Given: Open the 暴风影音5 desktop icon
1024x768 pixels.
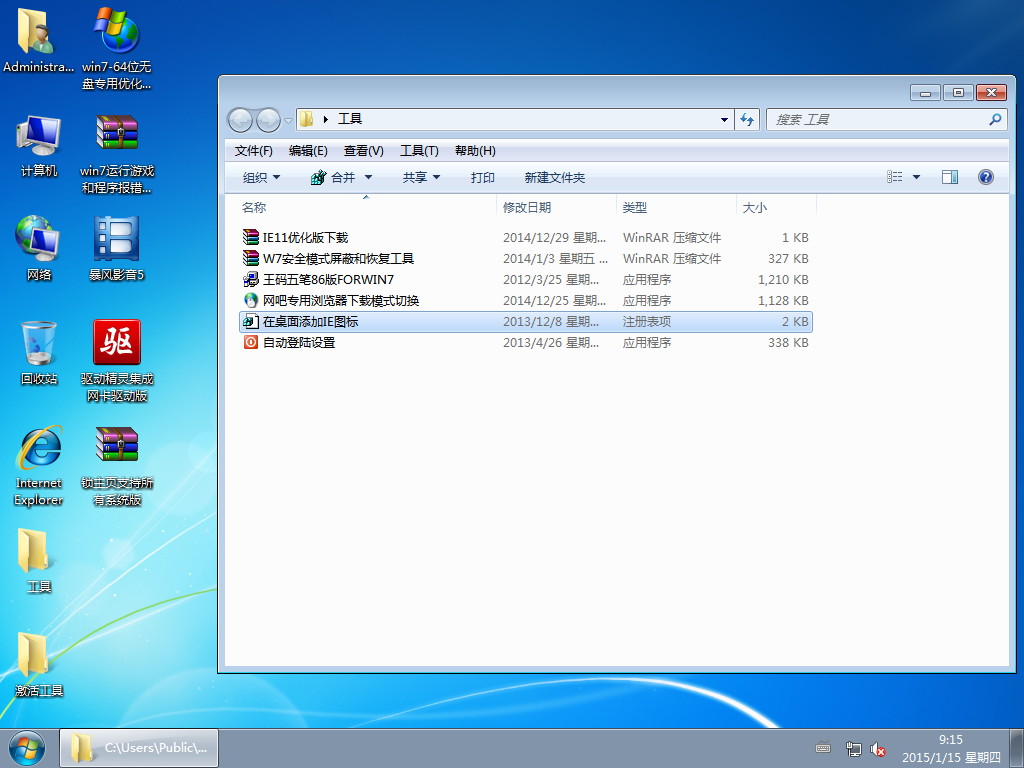Looking at the screenshot, I should click(117, 241).
